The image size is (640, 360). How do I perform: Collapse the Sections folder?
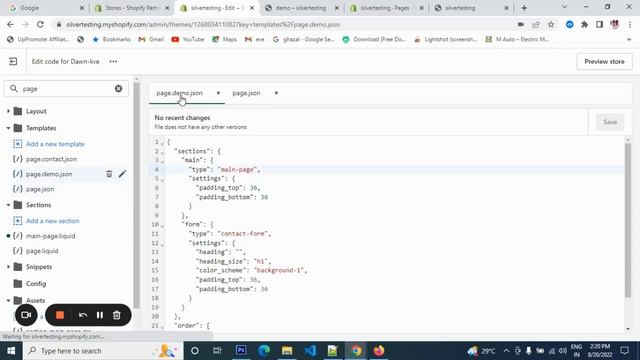8,205
